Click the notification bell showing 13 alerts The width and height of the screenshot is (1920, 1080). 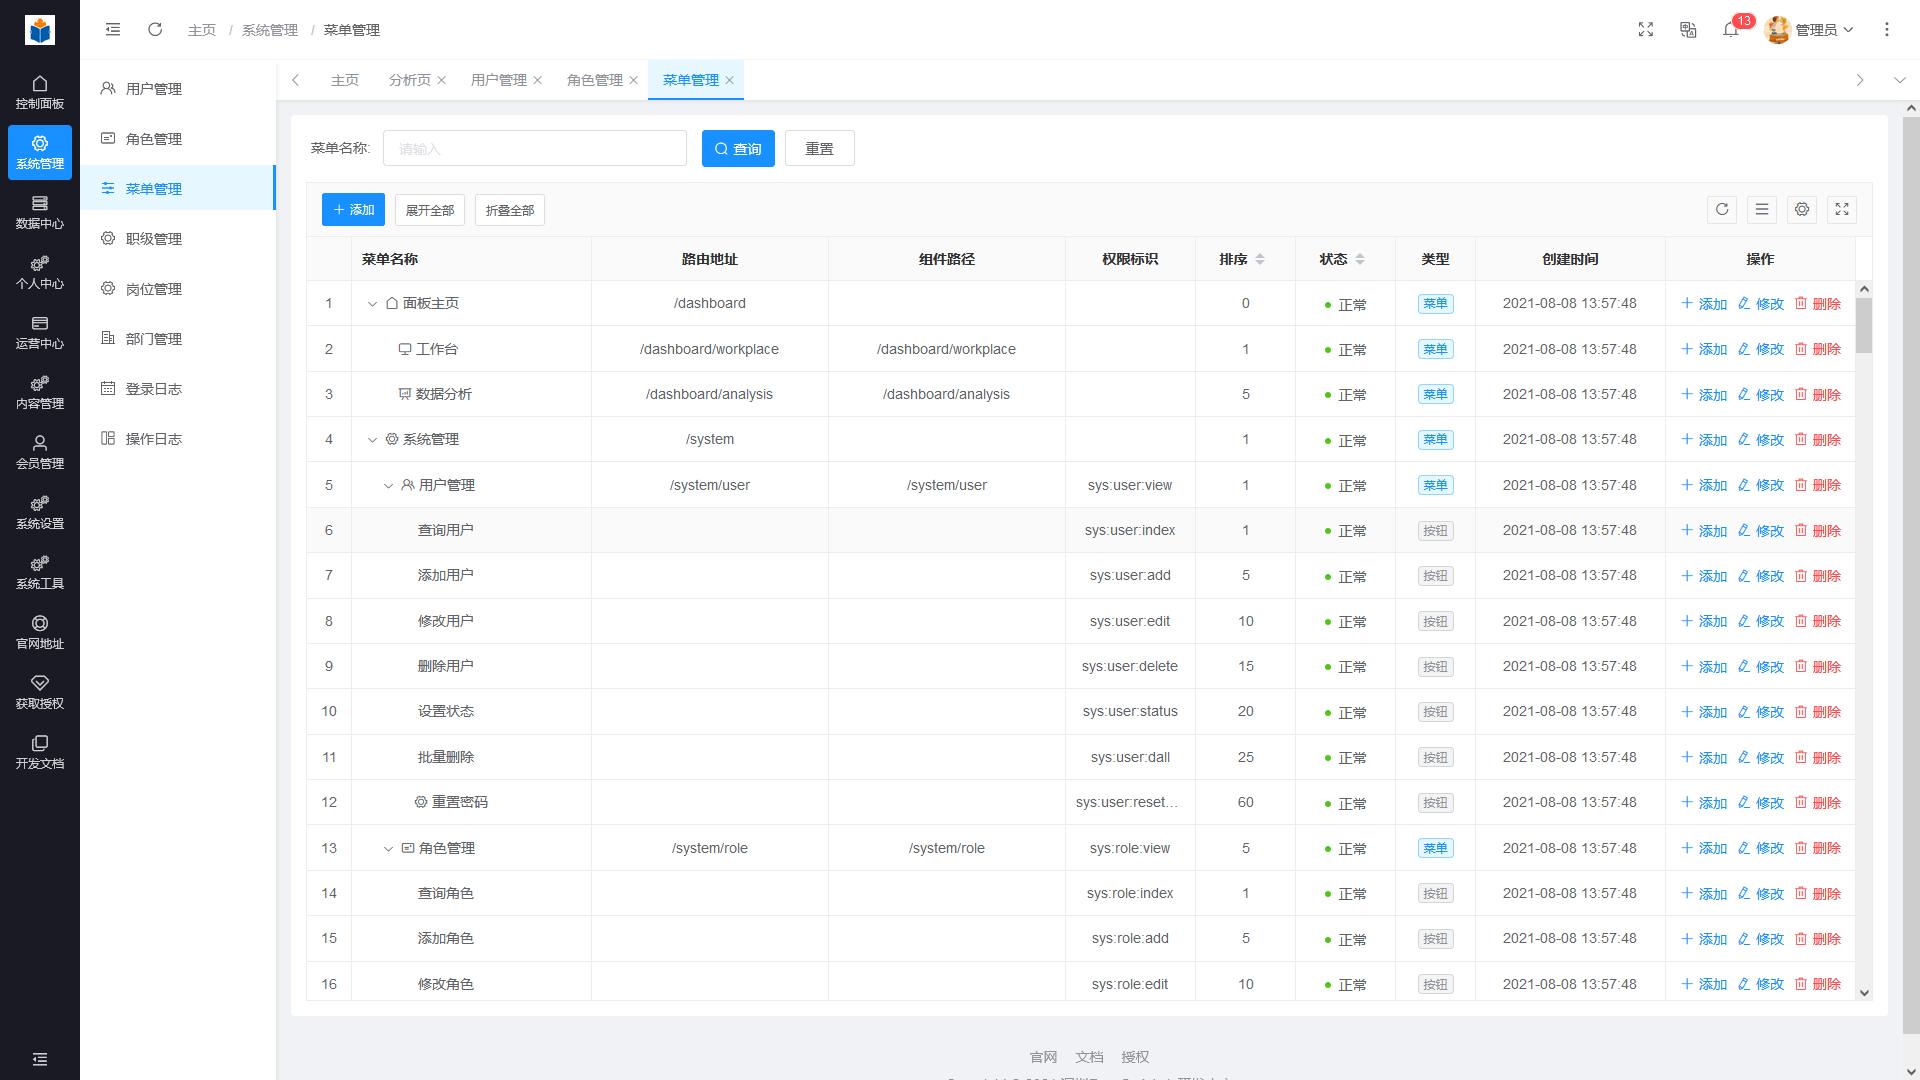point(1732,31)
